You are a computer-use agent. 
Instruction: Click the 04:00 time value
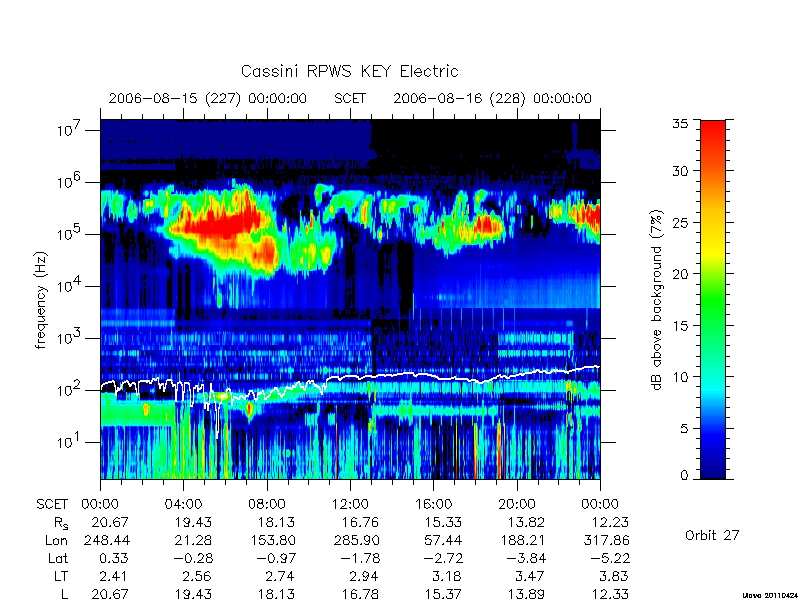point(183,505)
